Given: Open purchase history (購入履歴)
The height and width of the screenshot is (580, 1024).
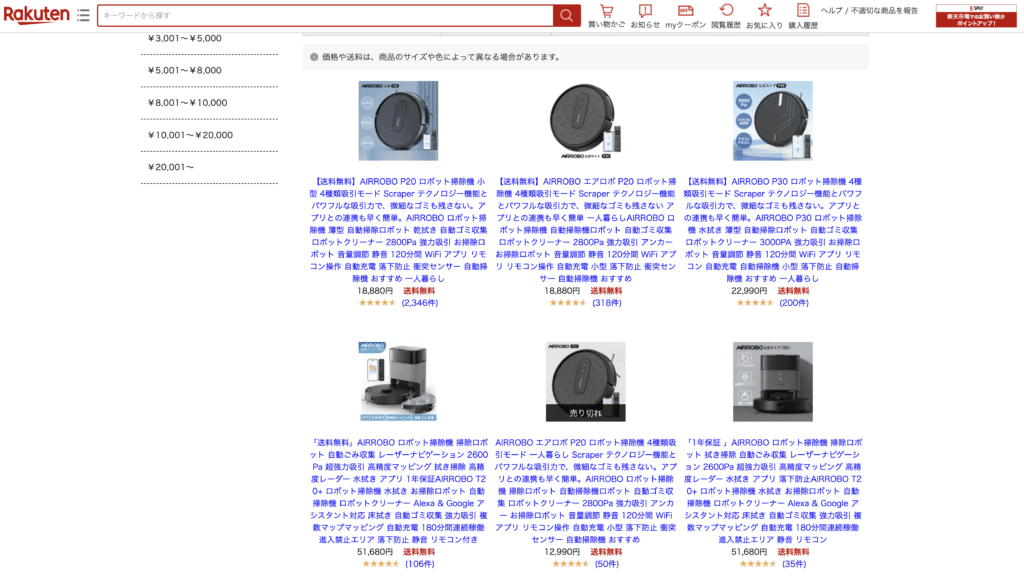Looking at the screenshot, I should tap(803, 16).
